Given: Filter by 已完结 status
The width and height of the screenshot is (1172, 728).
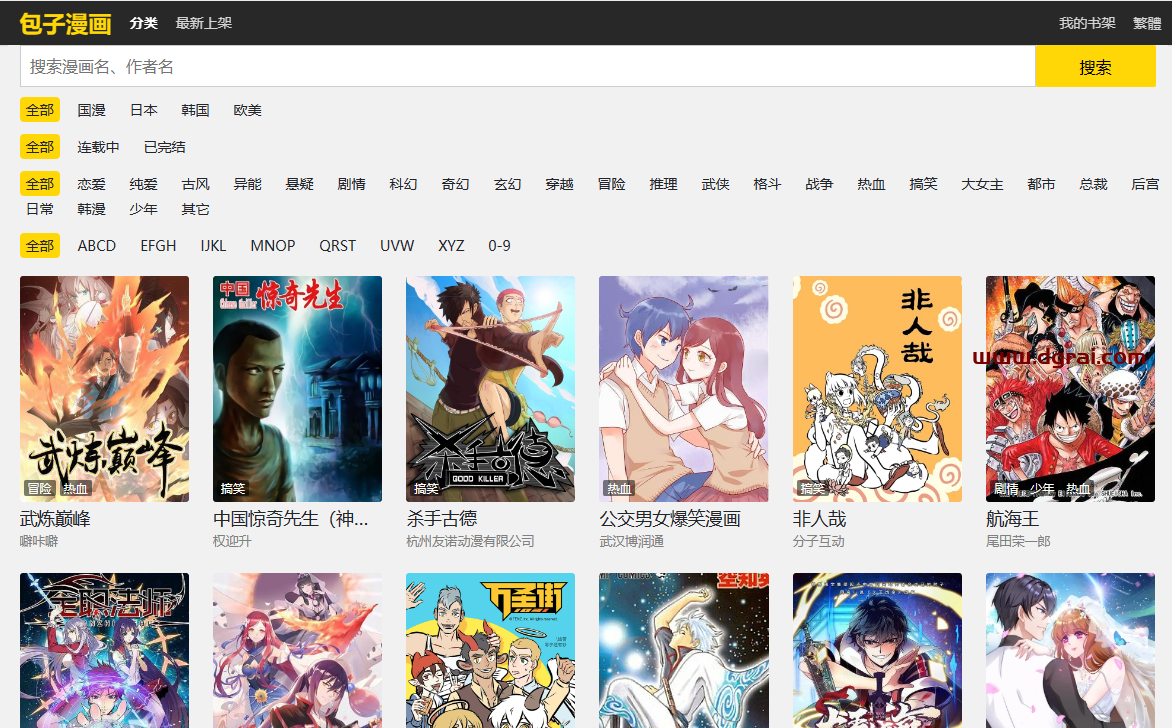Looking at the screenshot, I should click(164, 147).
